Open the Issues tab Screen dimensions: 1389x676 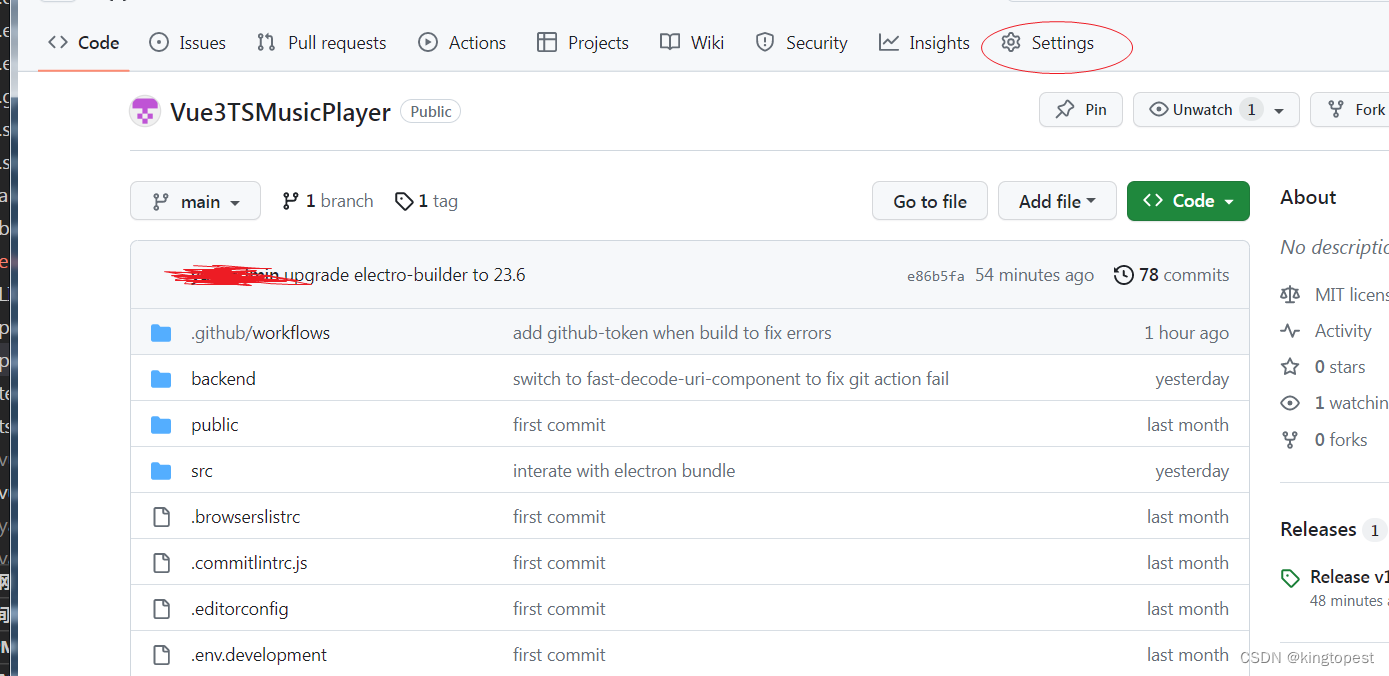pos(187,43)
